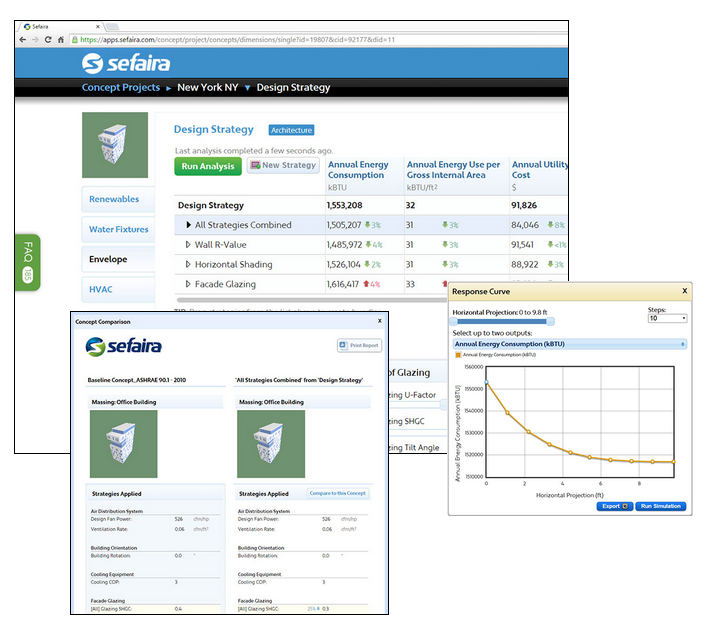The width and height of the screenshot is (710, 631).
Task: Switch to the Renewables tab
Action: tap(117, 199)
